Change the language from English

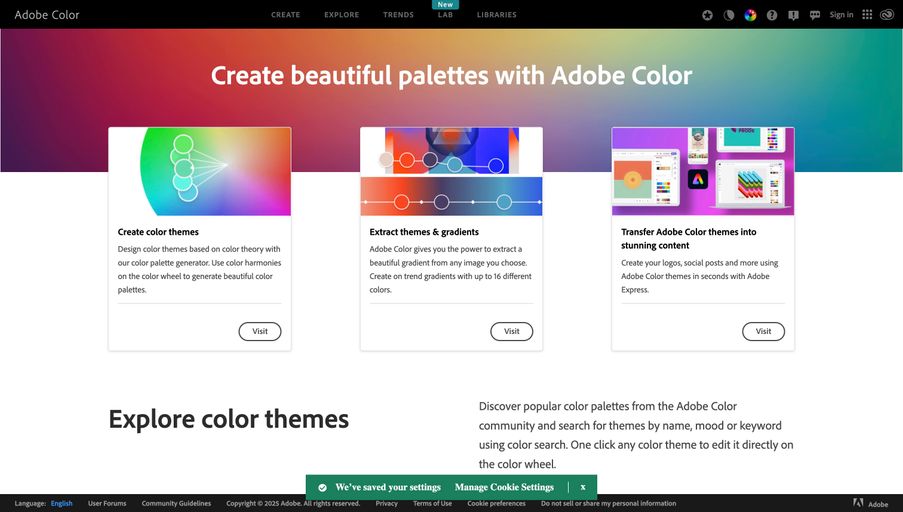(x=62, y=503)
